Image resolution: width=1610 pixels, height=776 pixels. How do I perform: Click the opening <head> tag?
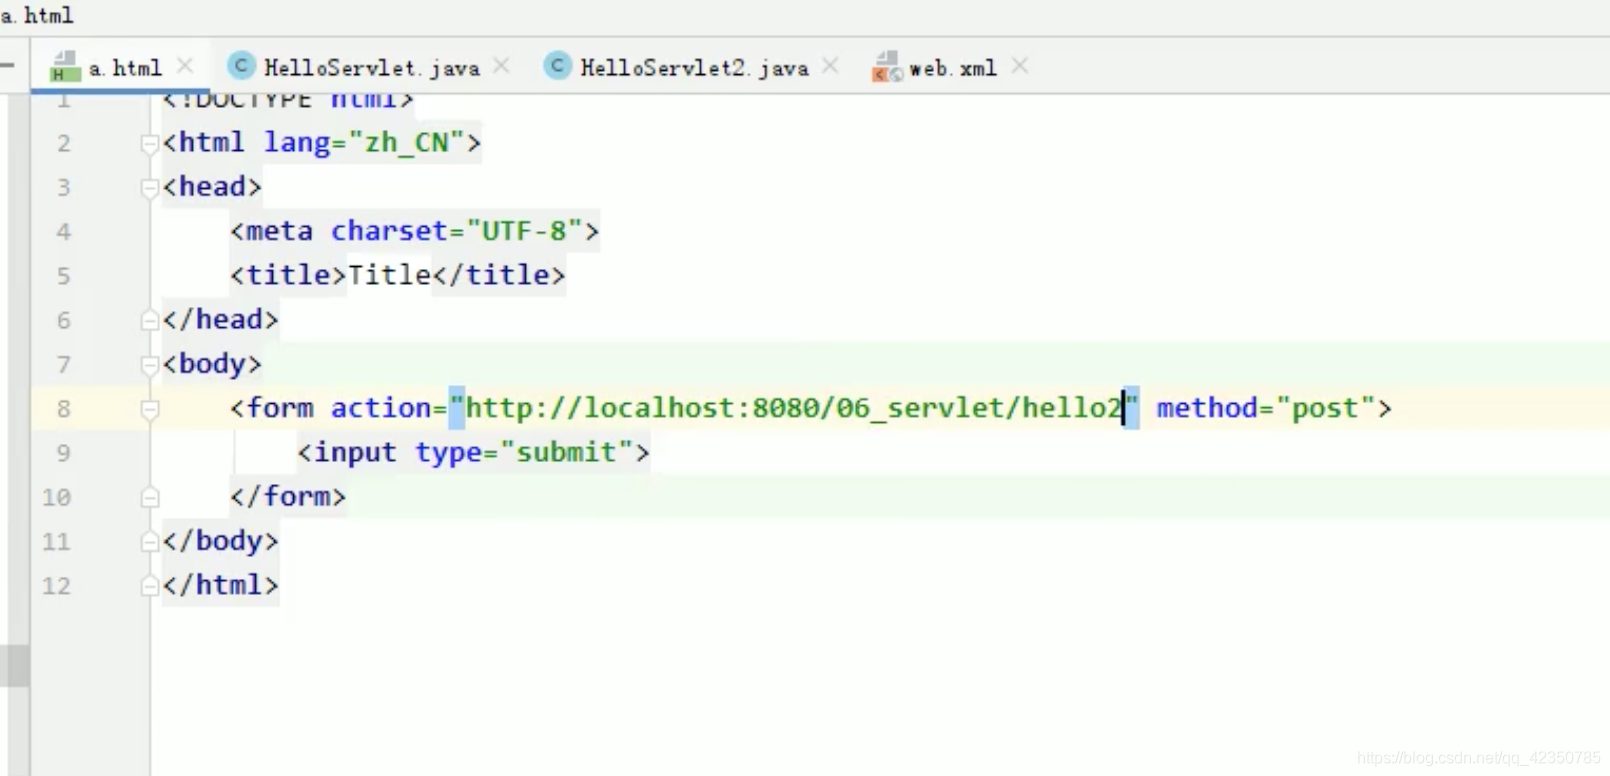(212, 186)
